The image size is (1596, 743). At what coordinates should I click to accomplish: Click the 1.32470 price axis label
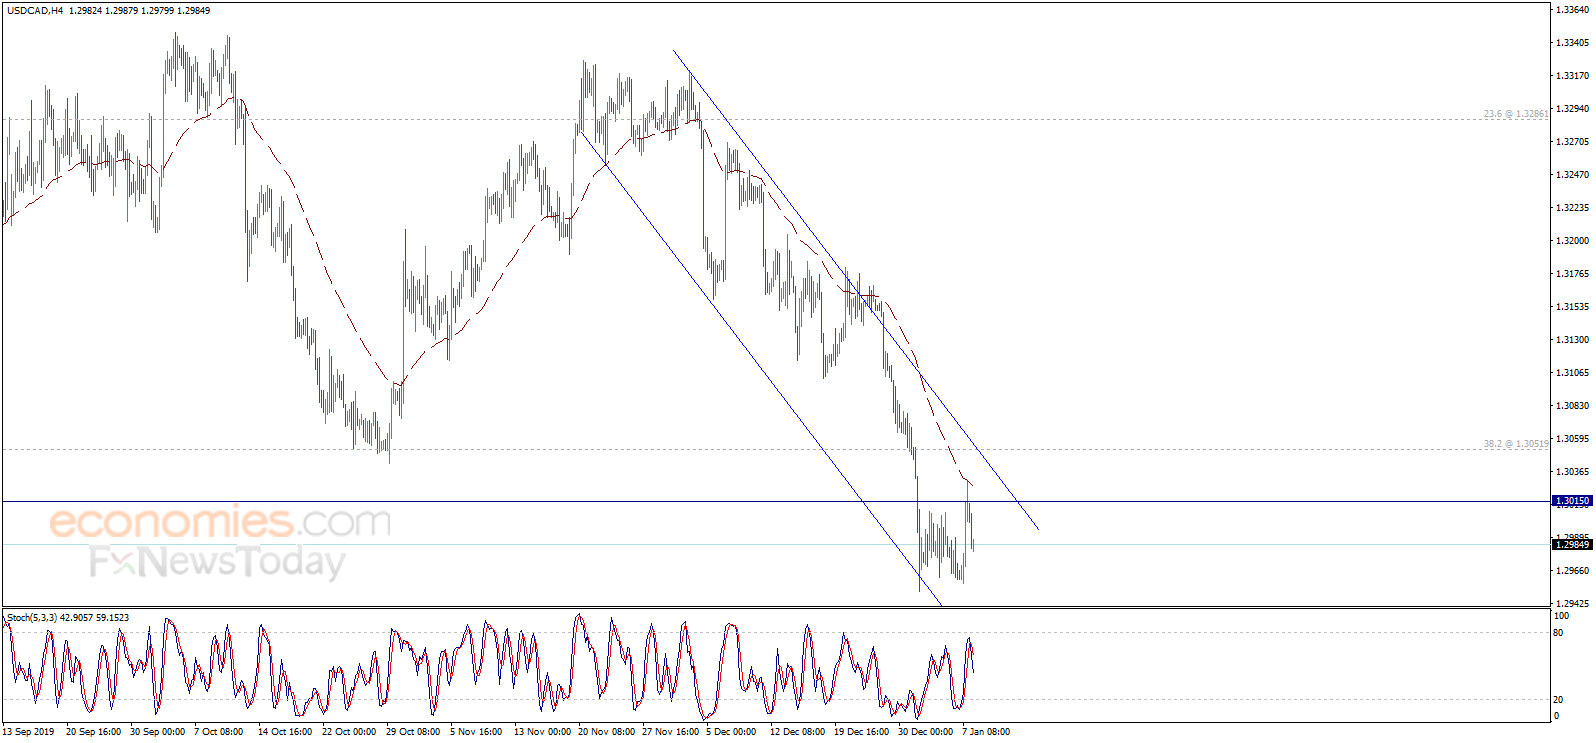pyautogui.click(x=1573, y=175)
